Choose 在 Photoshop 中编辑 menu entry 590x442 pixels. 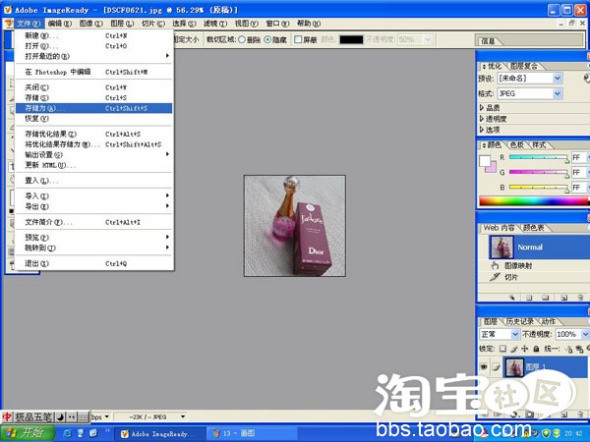pos(94,72)
